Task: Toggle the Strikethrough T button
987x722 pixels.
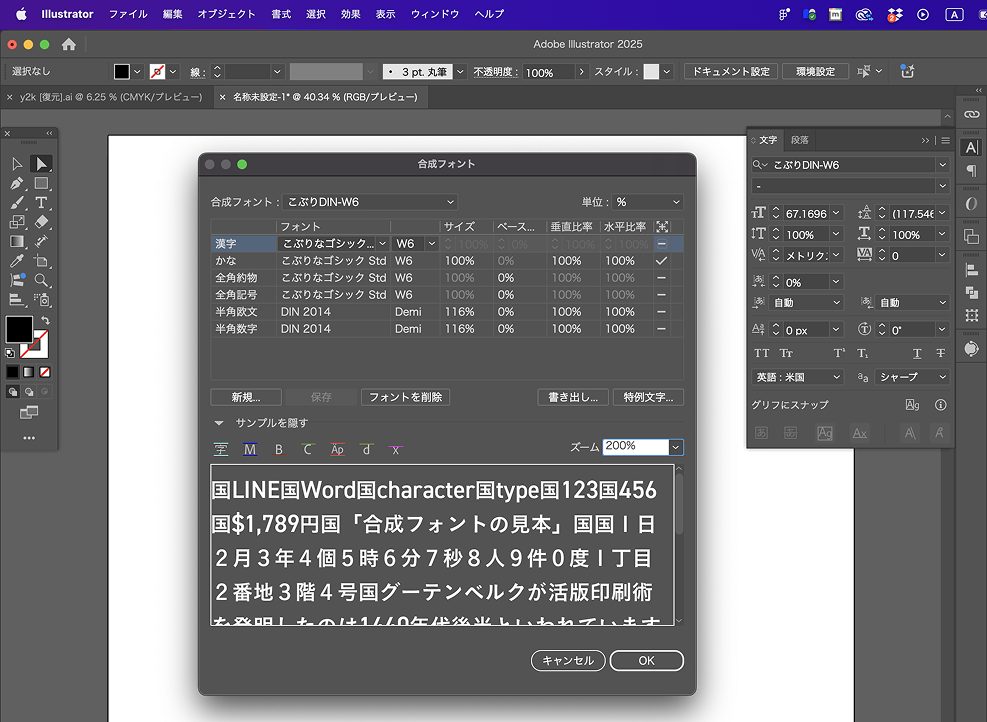Action: point(940,353)
